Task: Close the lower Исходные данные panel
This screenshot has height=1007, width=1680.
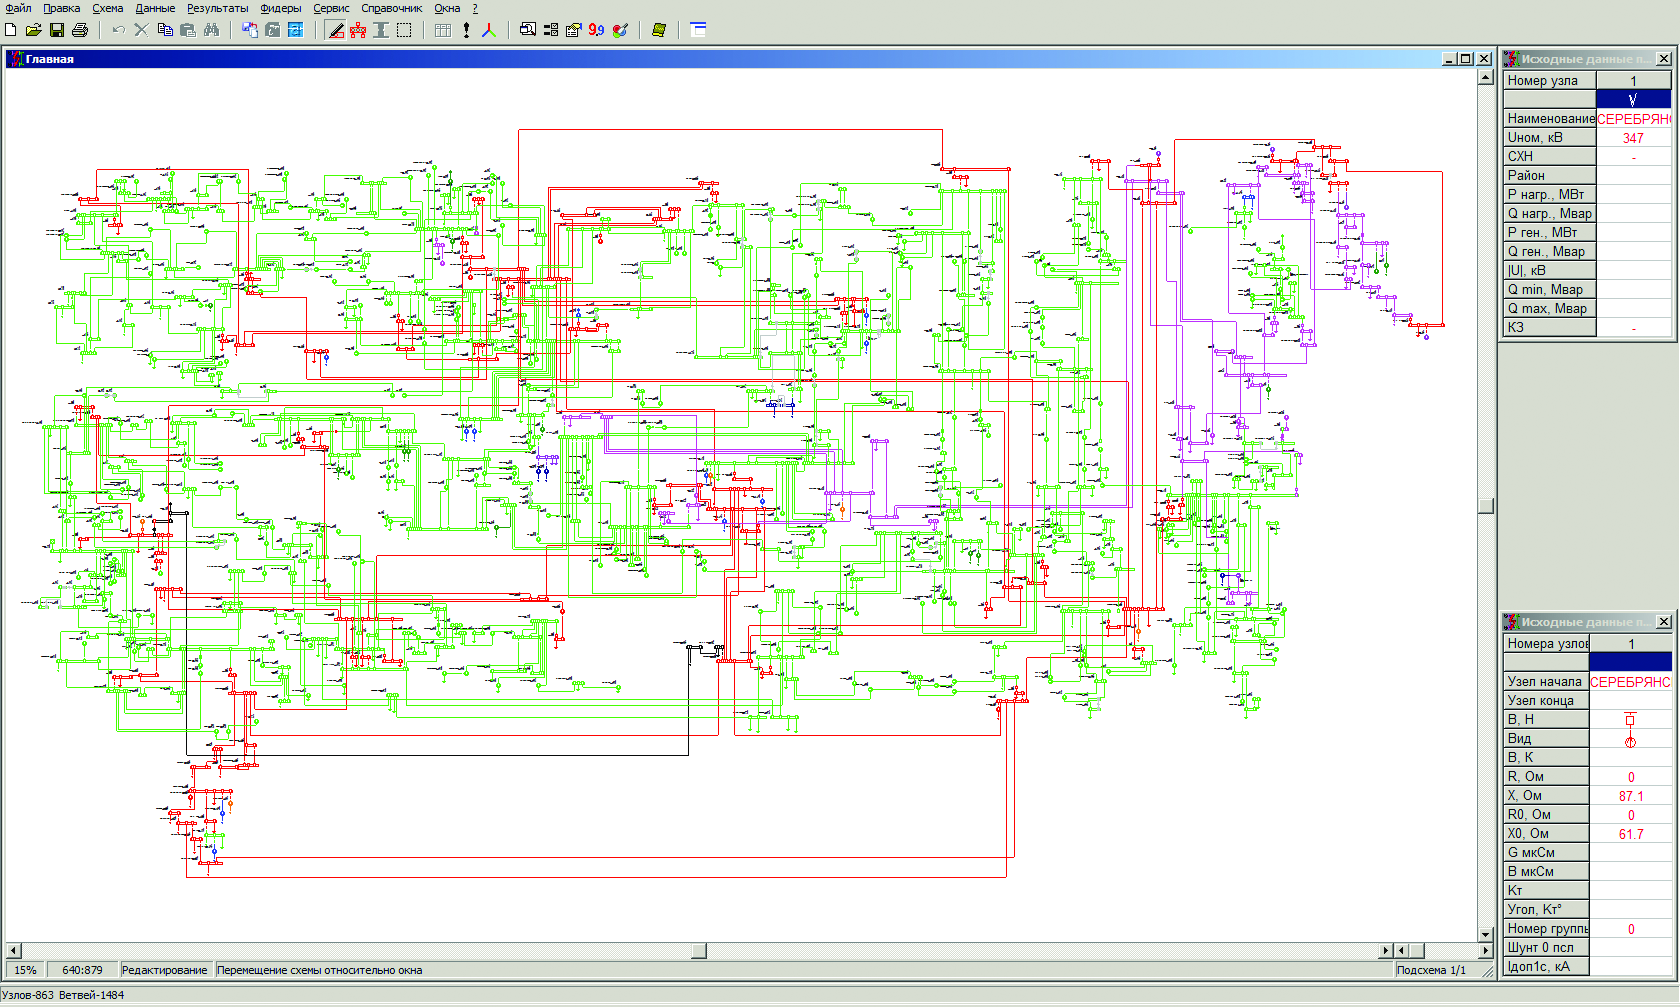Action: (1664, 622)
